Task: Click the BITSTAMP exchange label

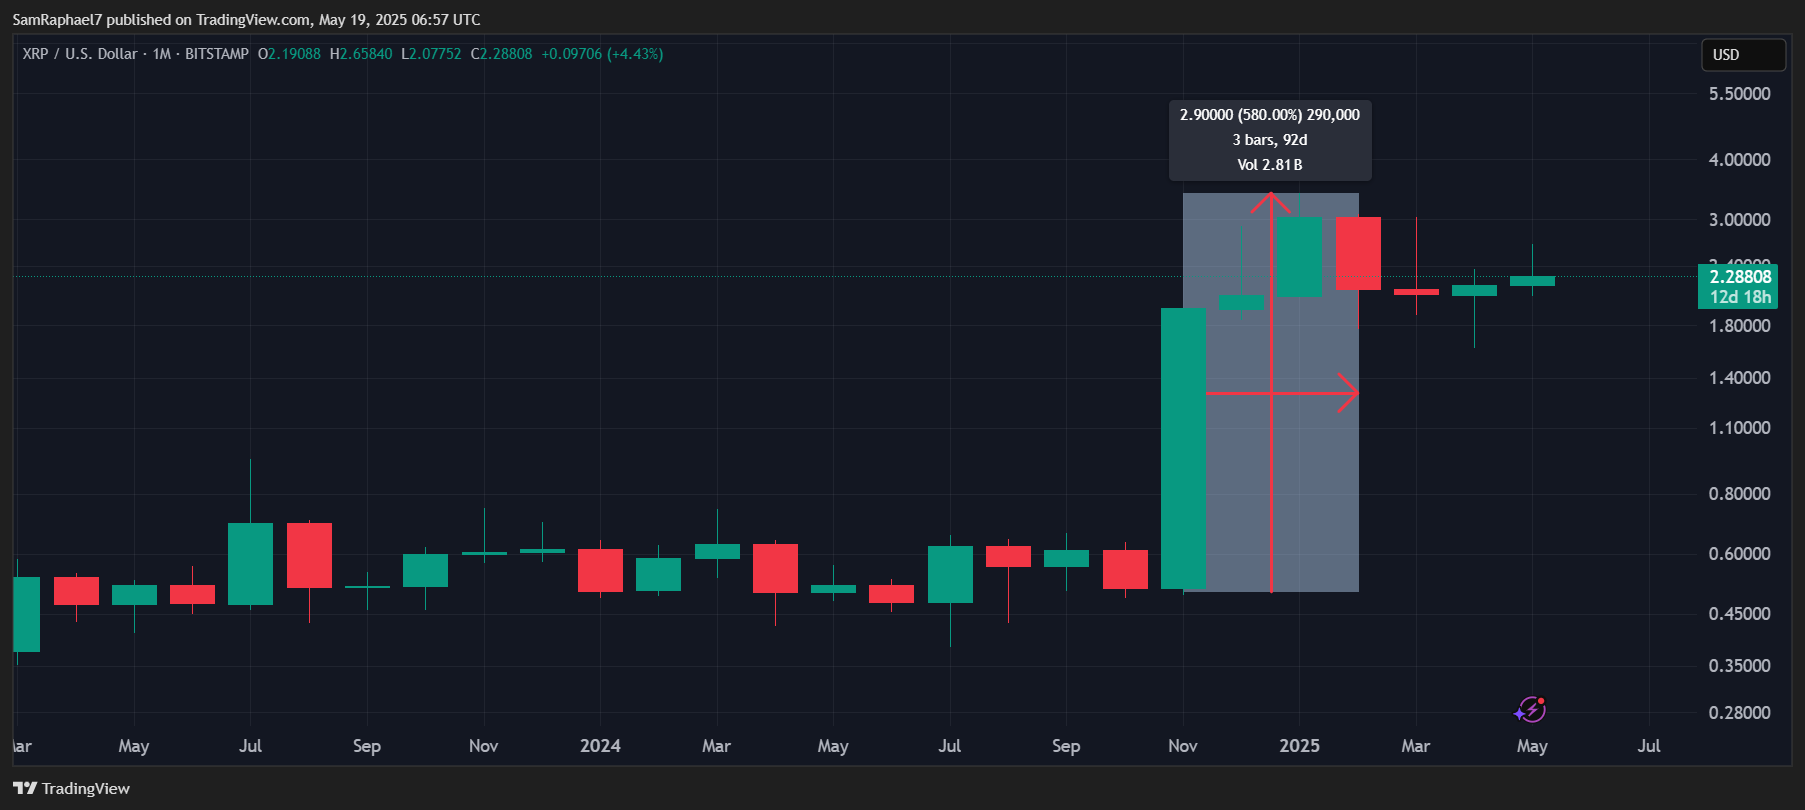Action: tap(216, 54)
